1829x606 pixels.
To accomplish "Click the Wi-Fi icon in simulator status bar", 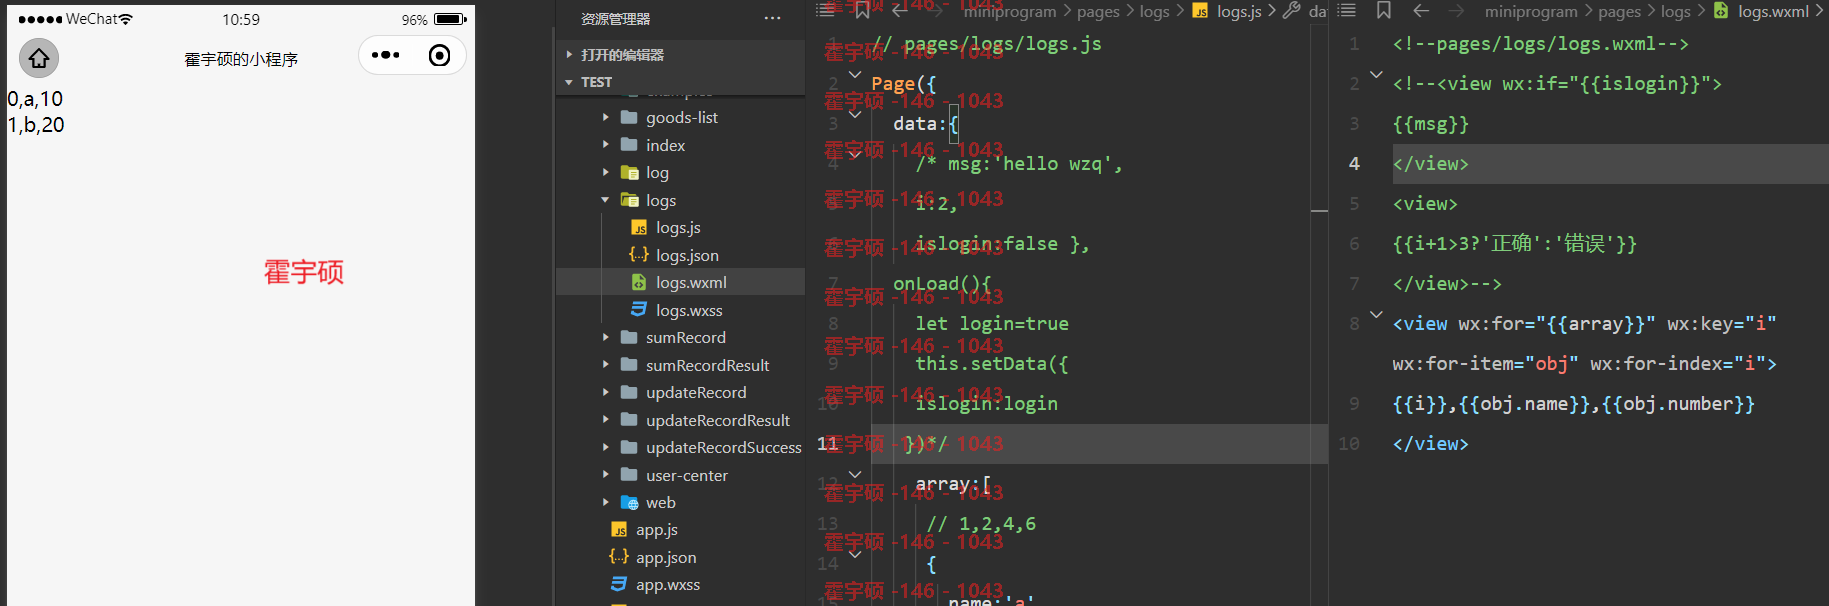I will [125, 19].
